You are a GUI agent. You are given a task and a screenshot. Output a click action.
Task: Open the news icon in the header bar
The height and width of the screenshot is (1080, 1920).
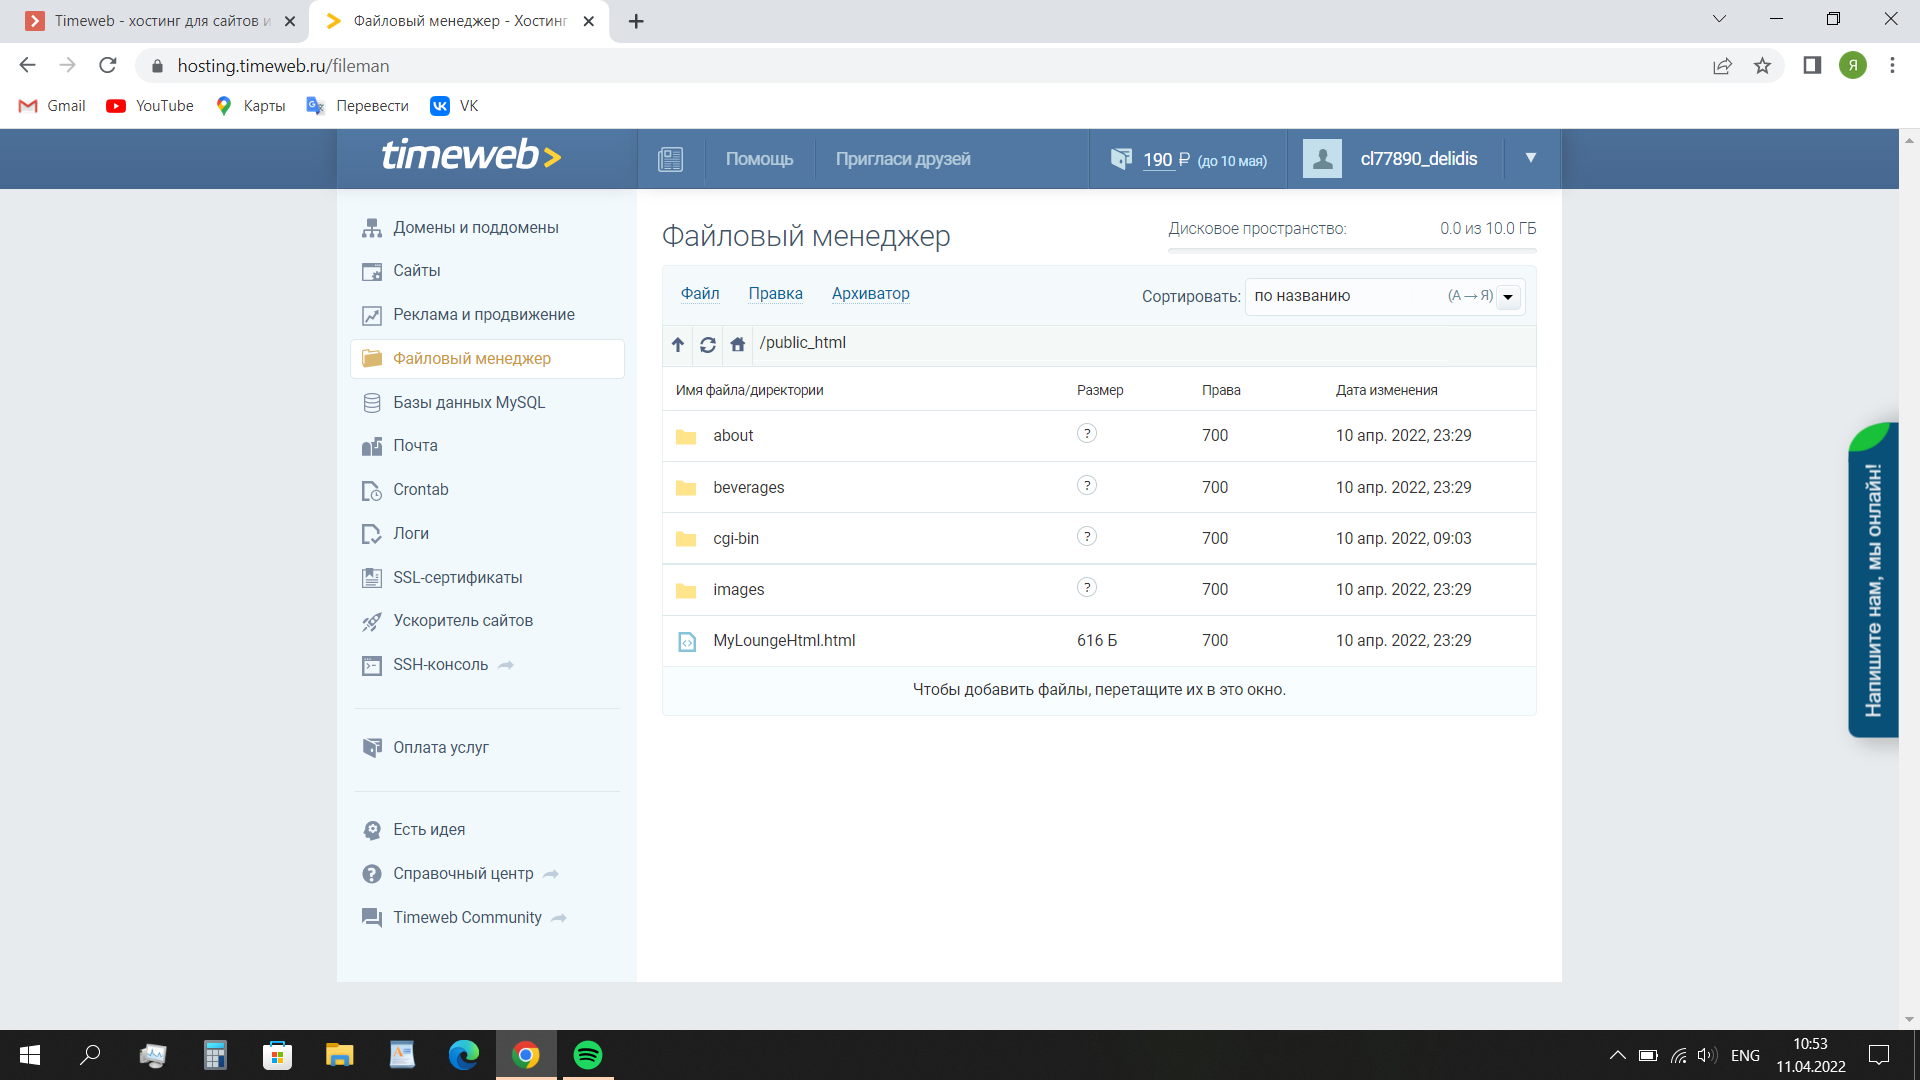(x=670, y=159)
